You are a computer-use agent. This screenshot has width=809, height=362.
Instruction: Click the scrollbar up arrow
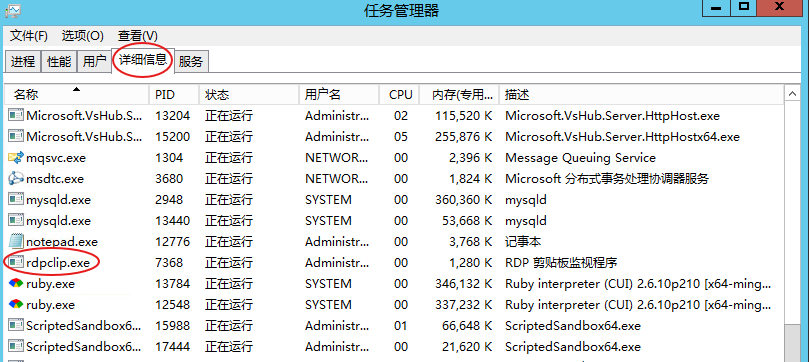792,95
